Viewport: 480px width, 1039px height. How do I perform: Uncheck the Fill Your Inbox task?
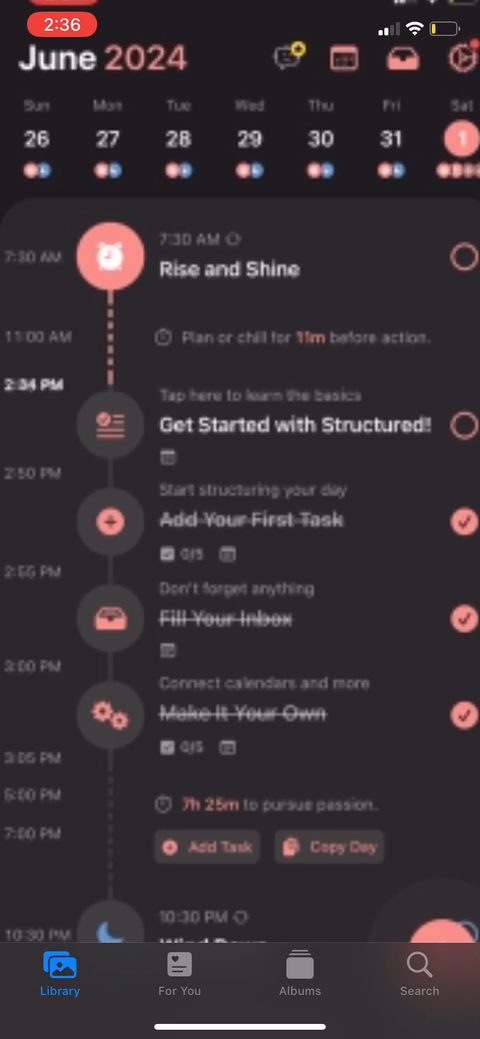tap(464, 619)
